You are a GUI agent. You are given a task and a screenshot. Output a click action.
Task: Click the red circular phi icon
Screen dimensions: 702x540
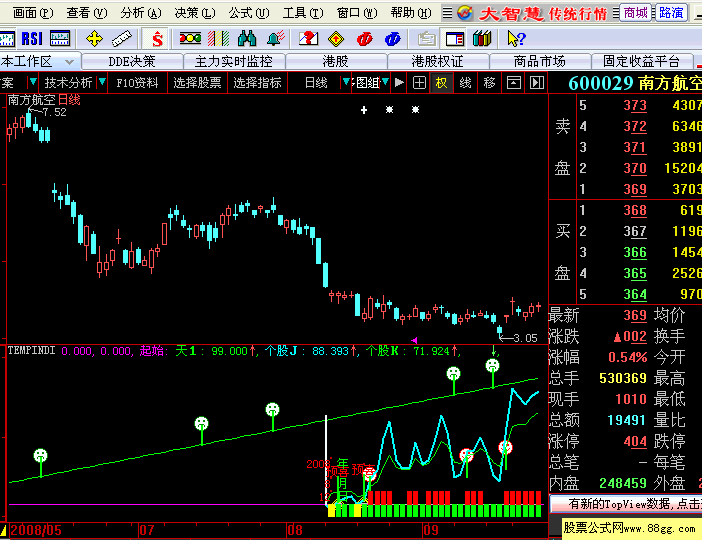pyautogui.click(x=364, y=39)
